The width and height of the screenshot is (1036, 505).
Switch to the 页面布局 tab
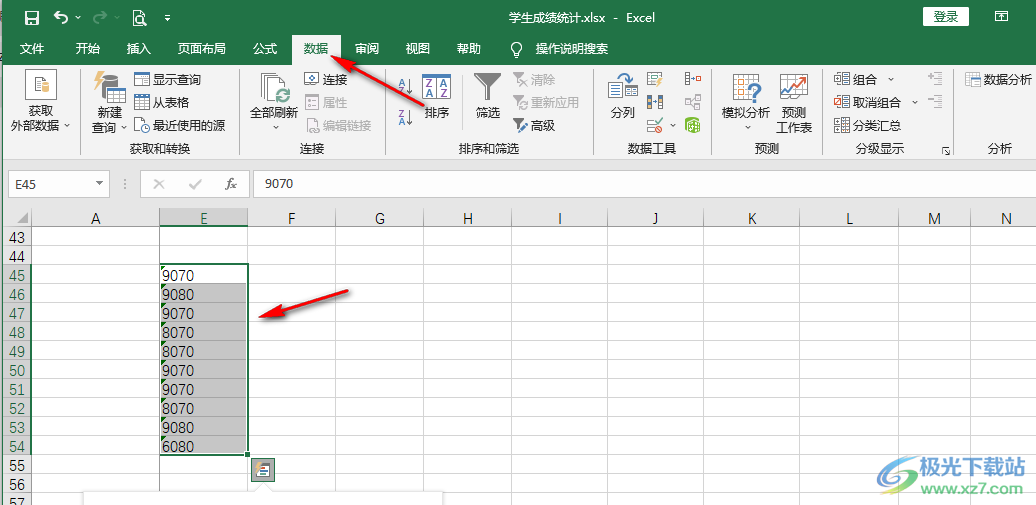(202, 49)
